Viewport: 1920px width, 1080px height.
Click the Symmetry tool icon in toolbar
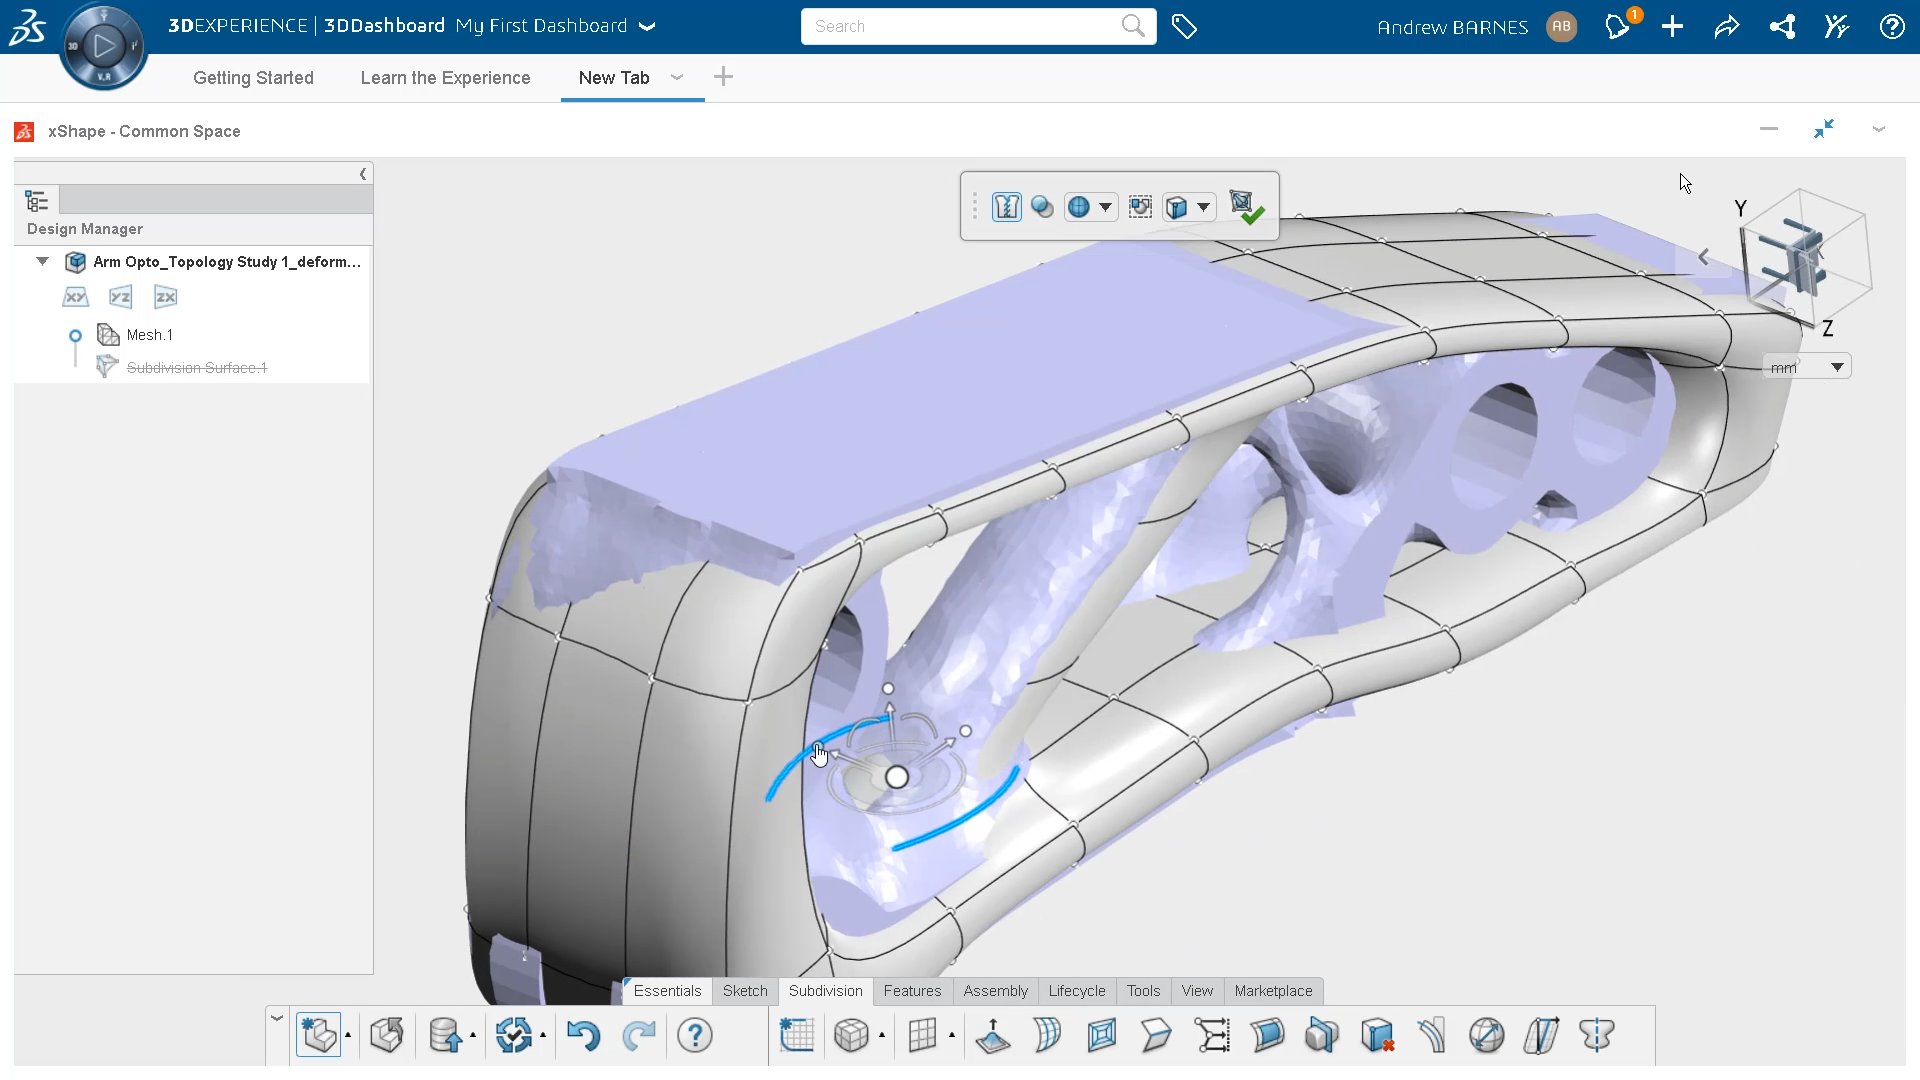[x=1596, y=1035]
